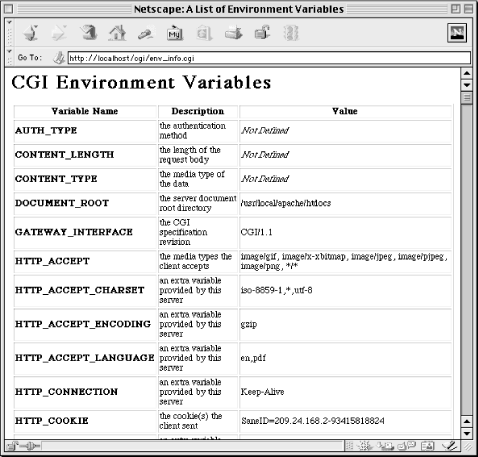
Task: Open the Composer pen icon in status bar
Action: point(449,445)
